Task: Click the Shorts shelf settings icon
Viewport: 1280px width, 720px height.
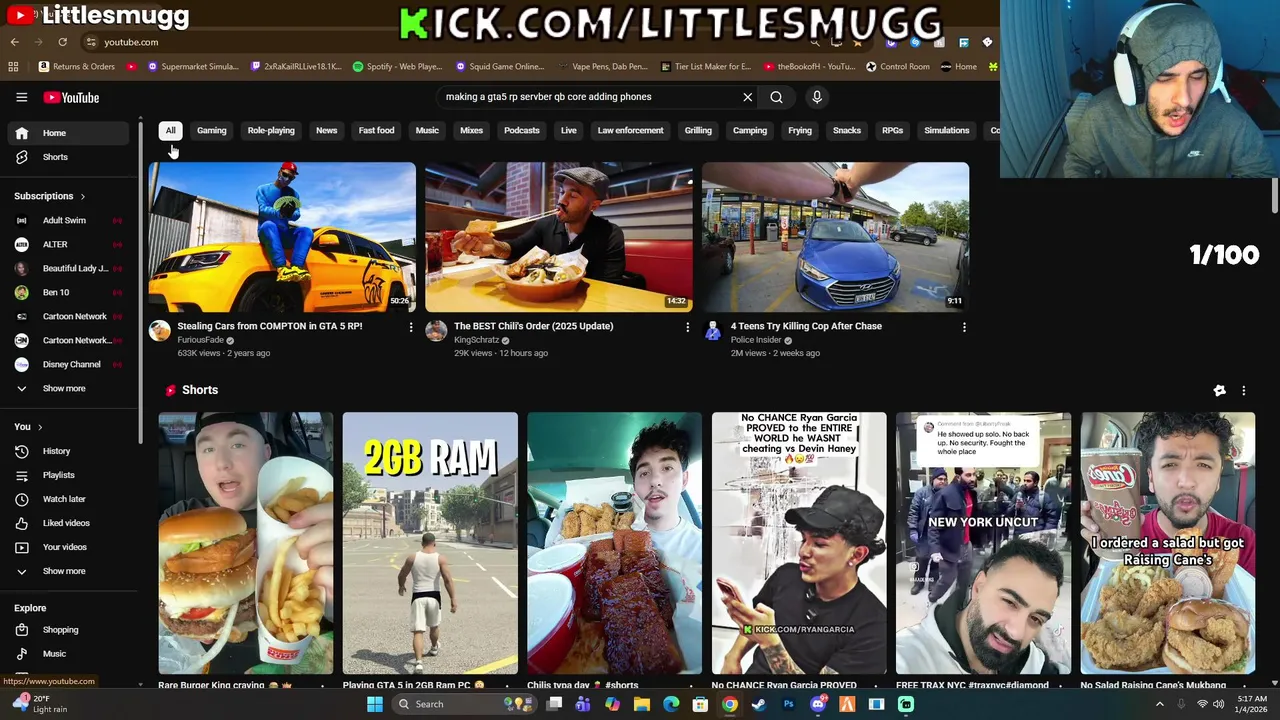Action: pyautogui.click(x=1219, y=391)
